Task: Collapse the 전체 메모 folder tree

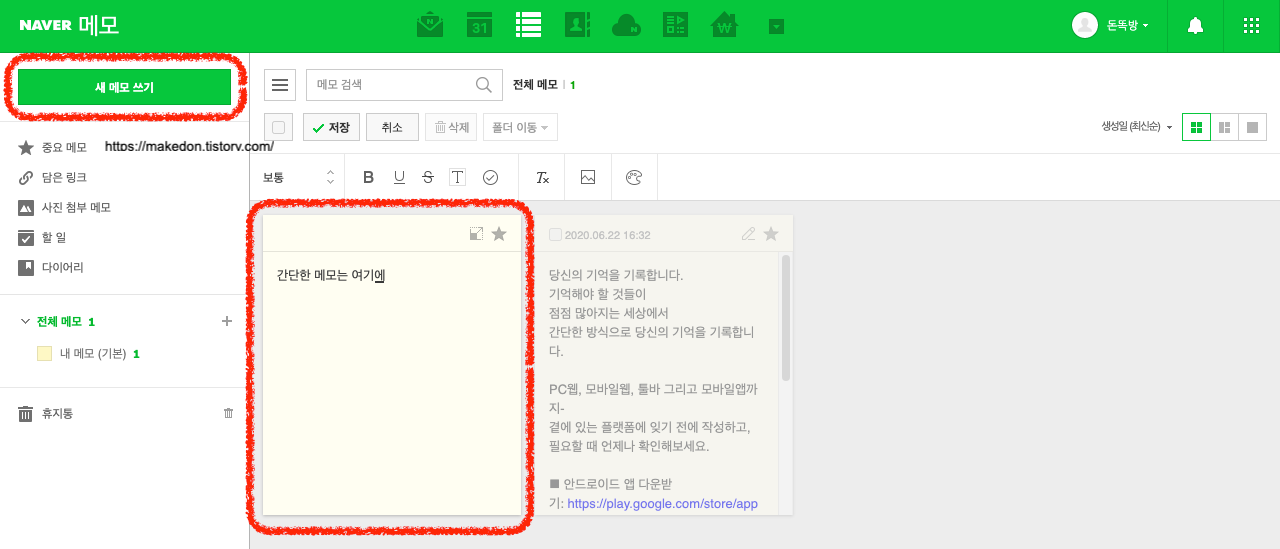Action: 25,322
